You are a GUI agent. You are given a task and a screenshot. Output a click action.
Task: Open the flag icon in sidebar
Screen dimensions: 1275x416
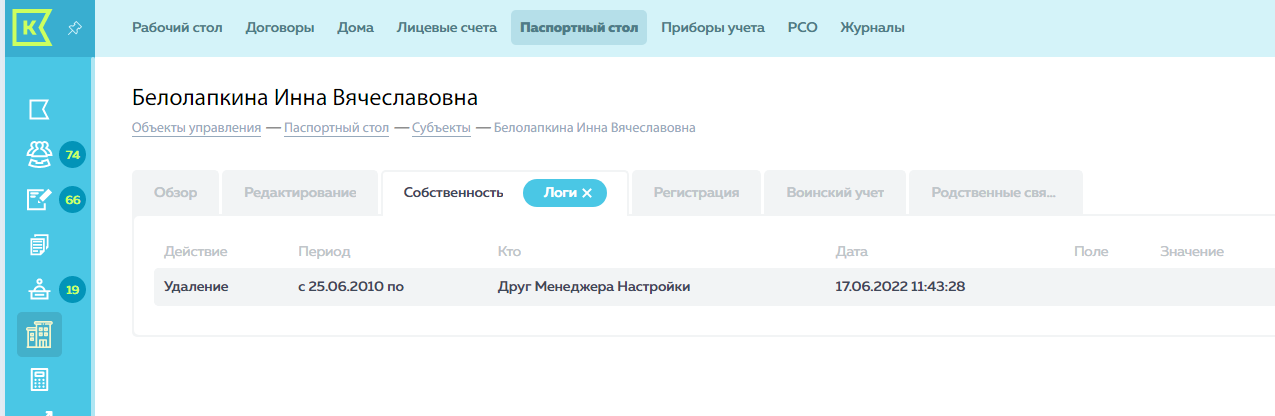click(x=39, y=109)
